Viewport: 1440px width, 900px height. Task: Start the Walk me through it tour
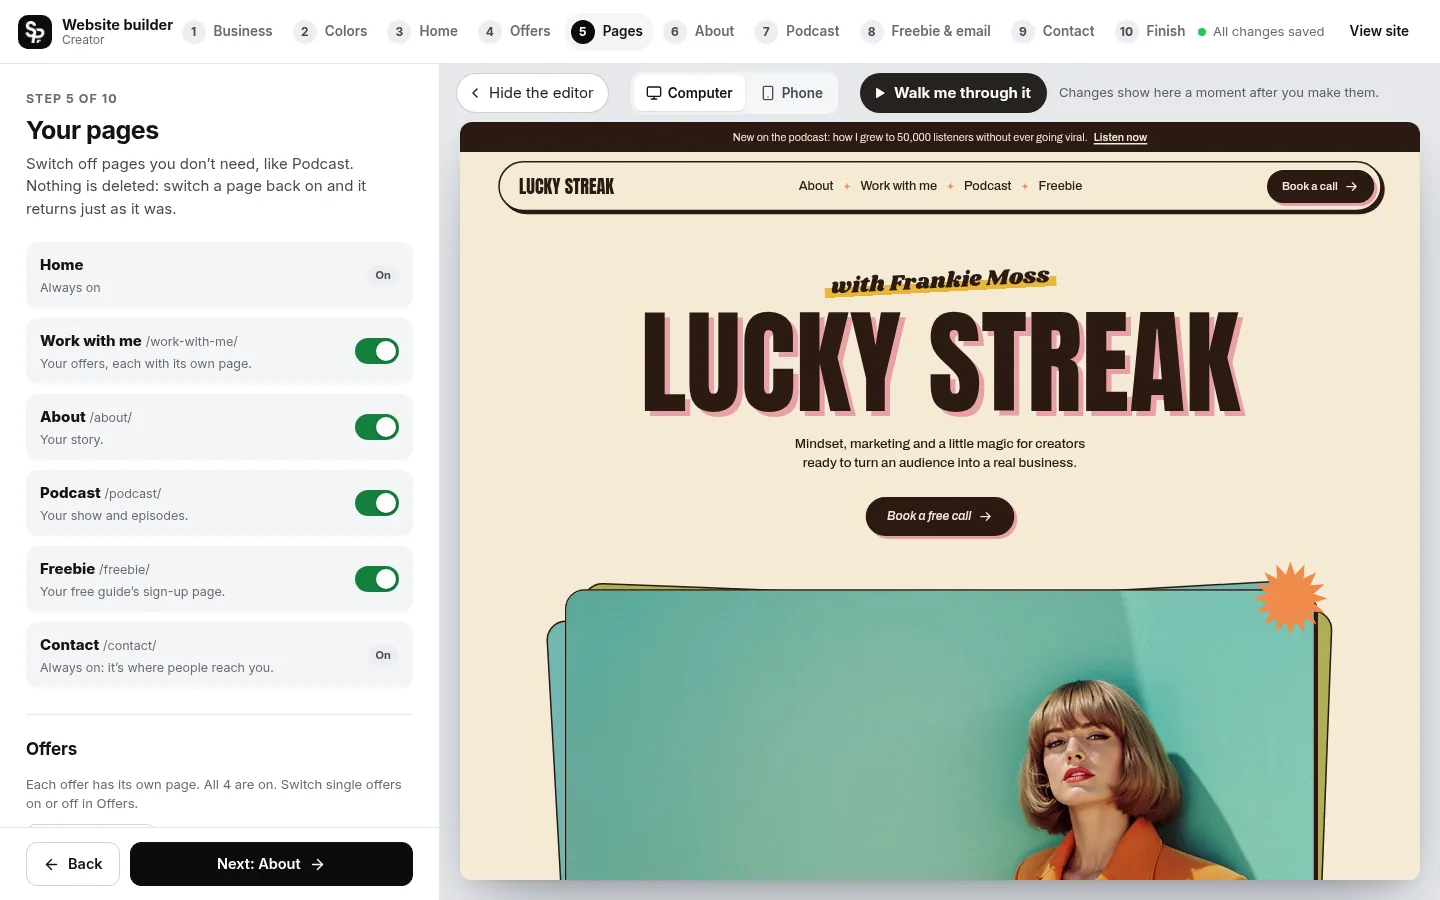pos(953,93)
